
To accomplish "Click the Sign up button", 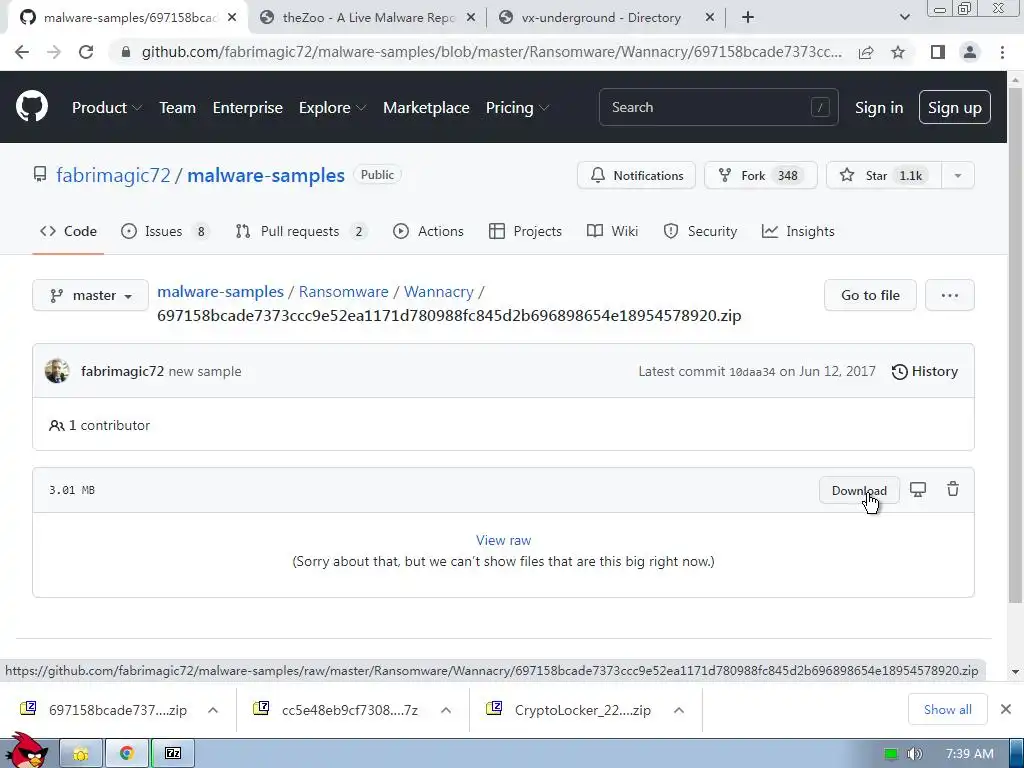I will pos(954,108).
